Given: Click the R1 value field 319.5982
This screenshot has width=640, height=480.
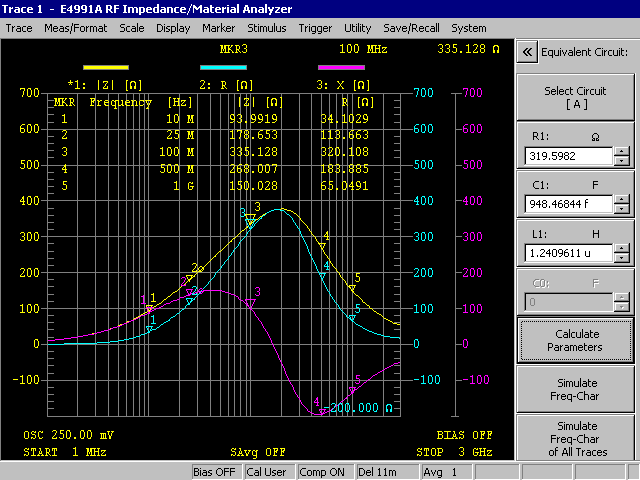Looking at the screenshot, I should click(569, 156).
